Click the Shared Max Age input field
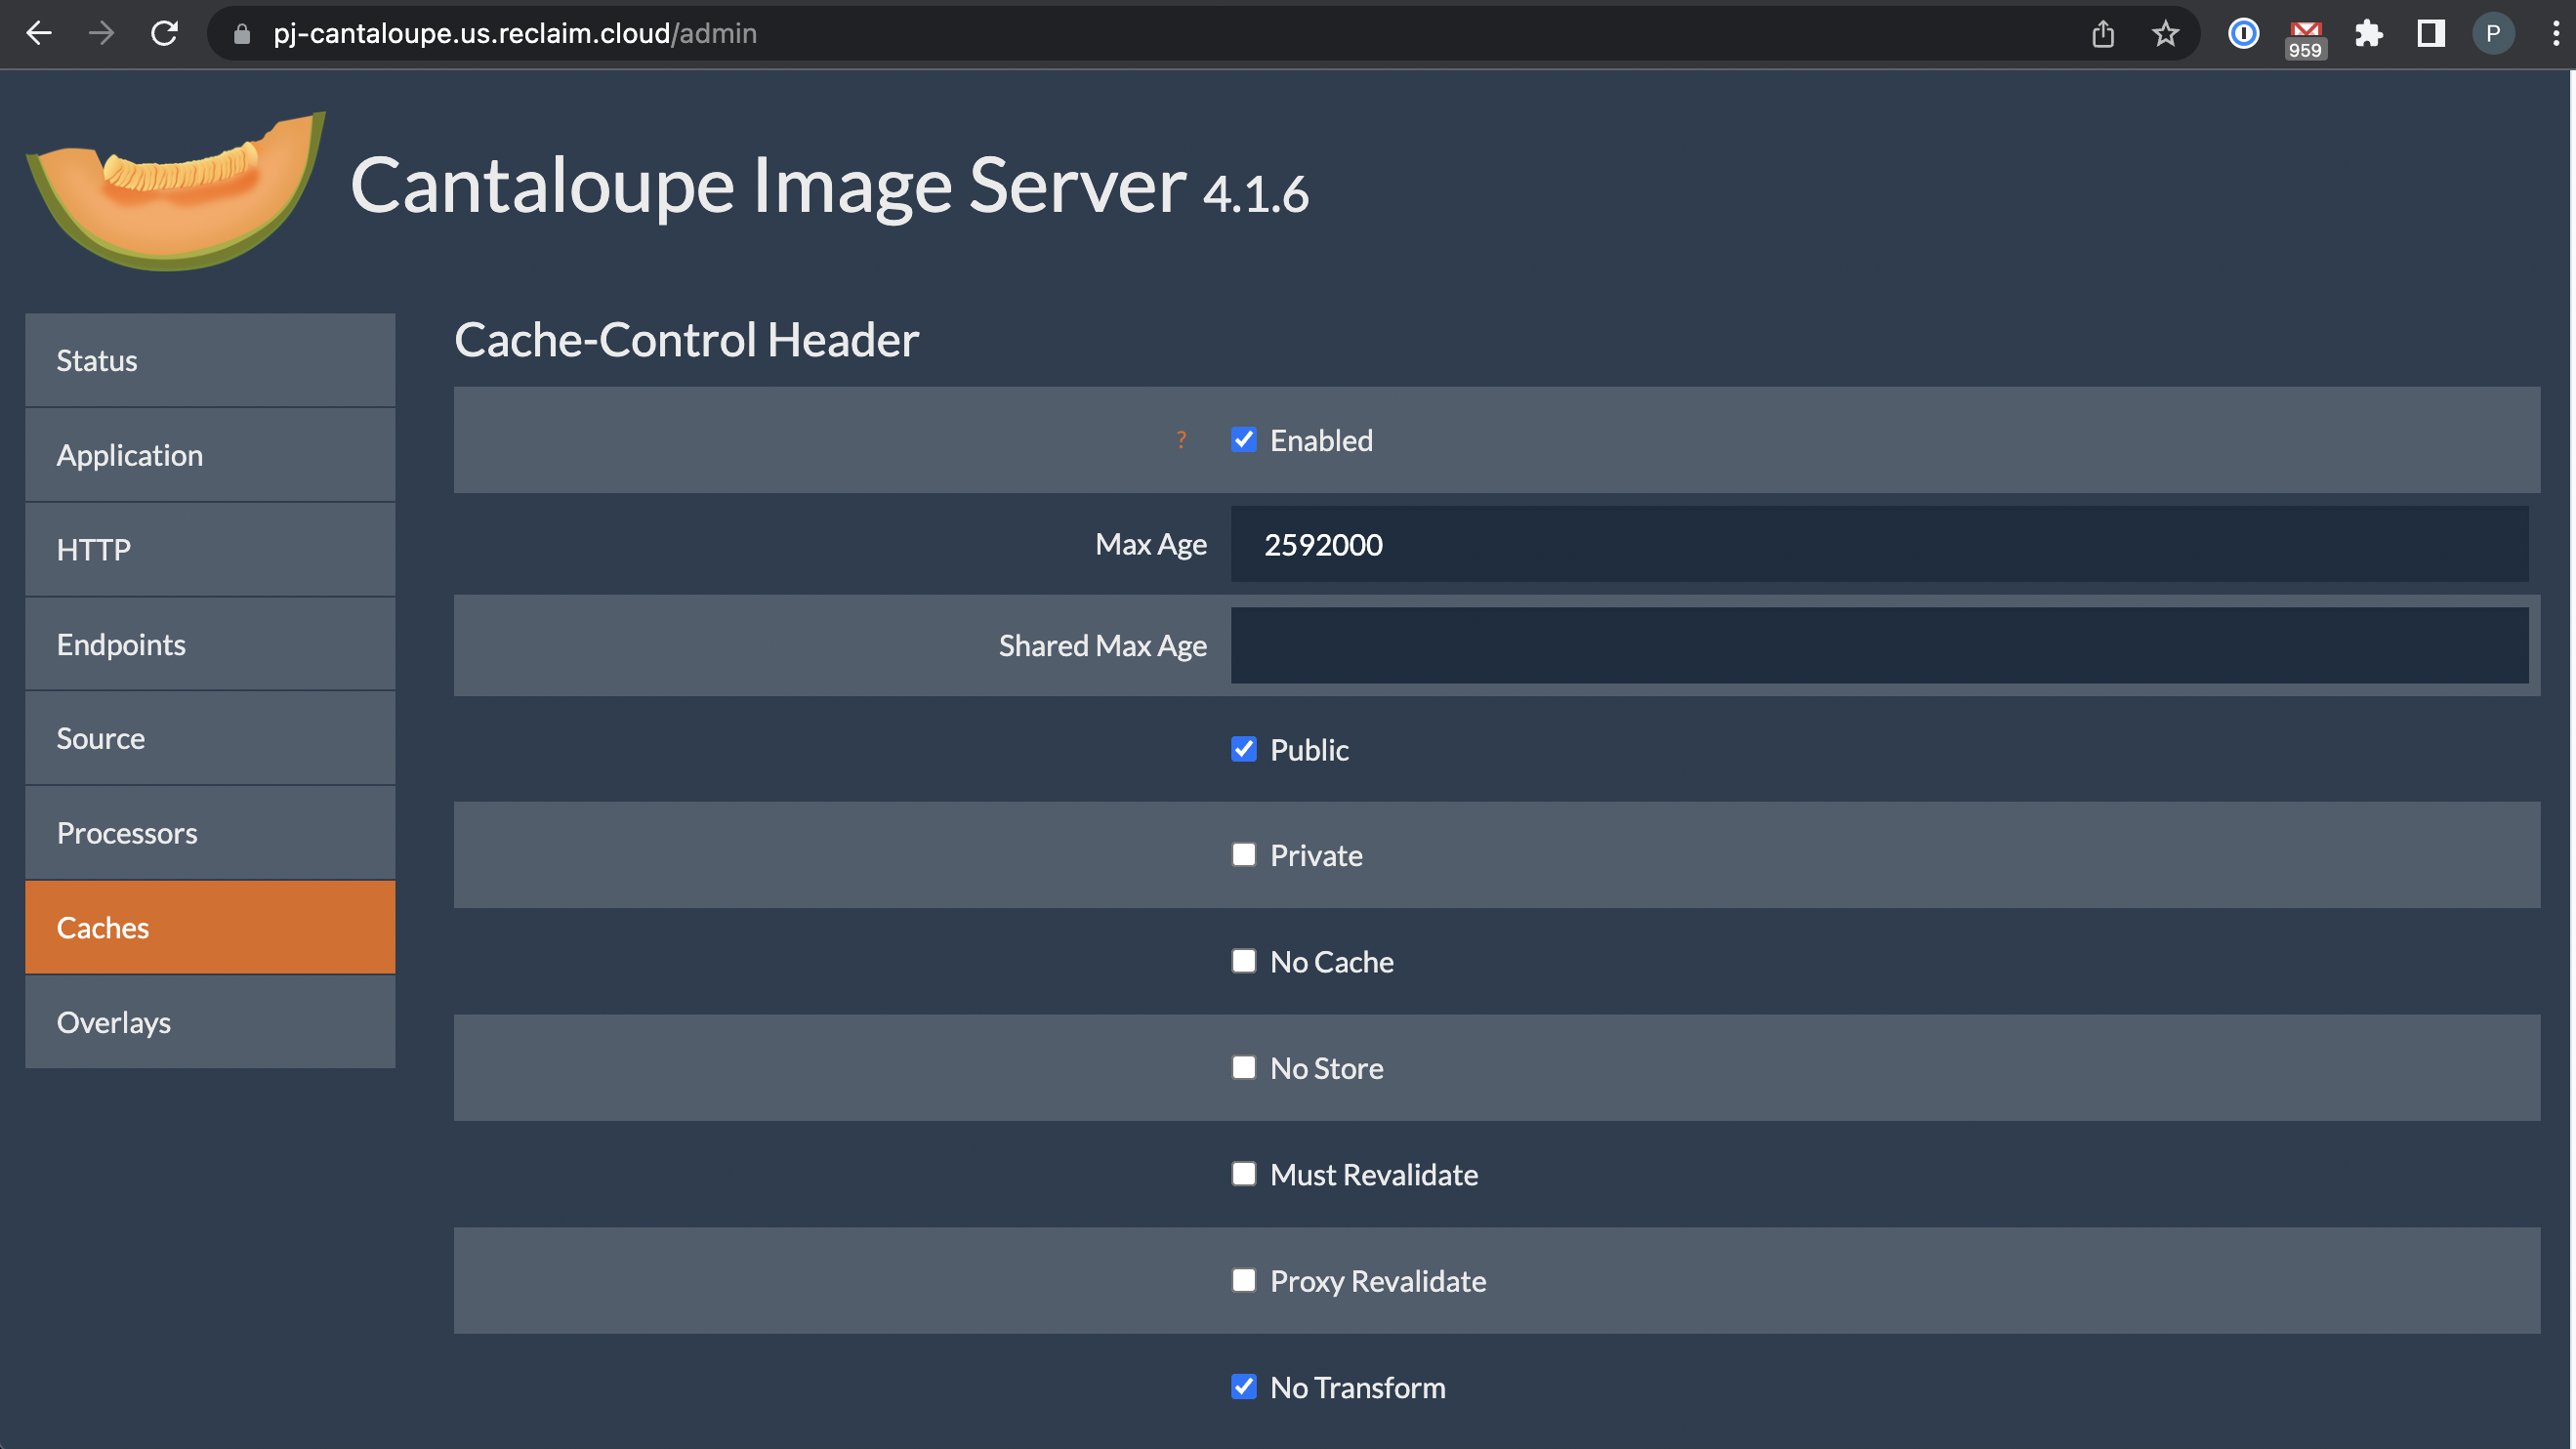This screenshot has height=1449, width=2576. pyautogui.click(x=1879, y=646)
